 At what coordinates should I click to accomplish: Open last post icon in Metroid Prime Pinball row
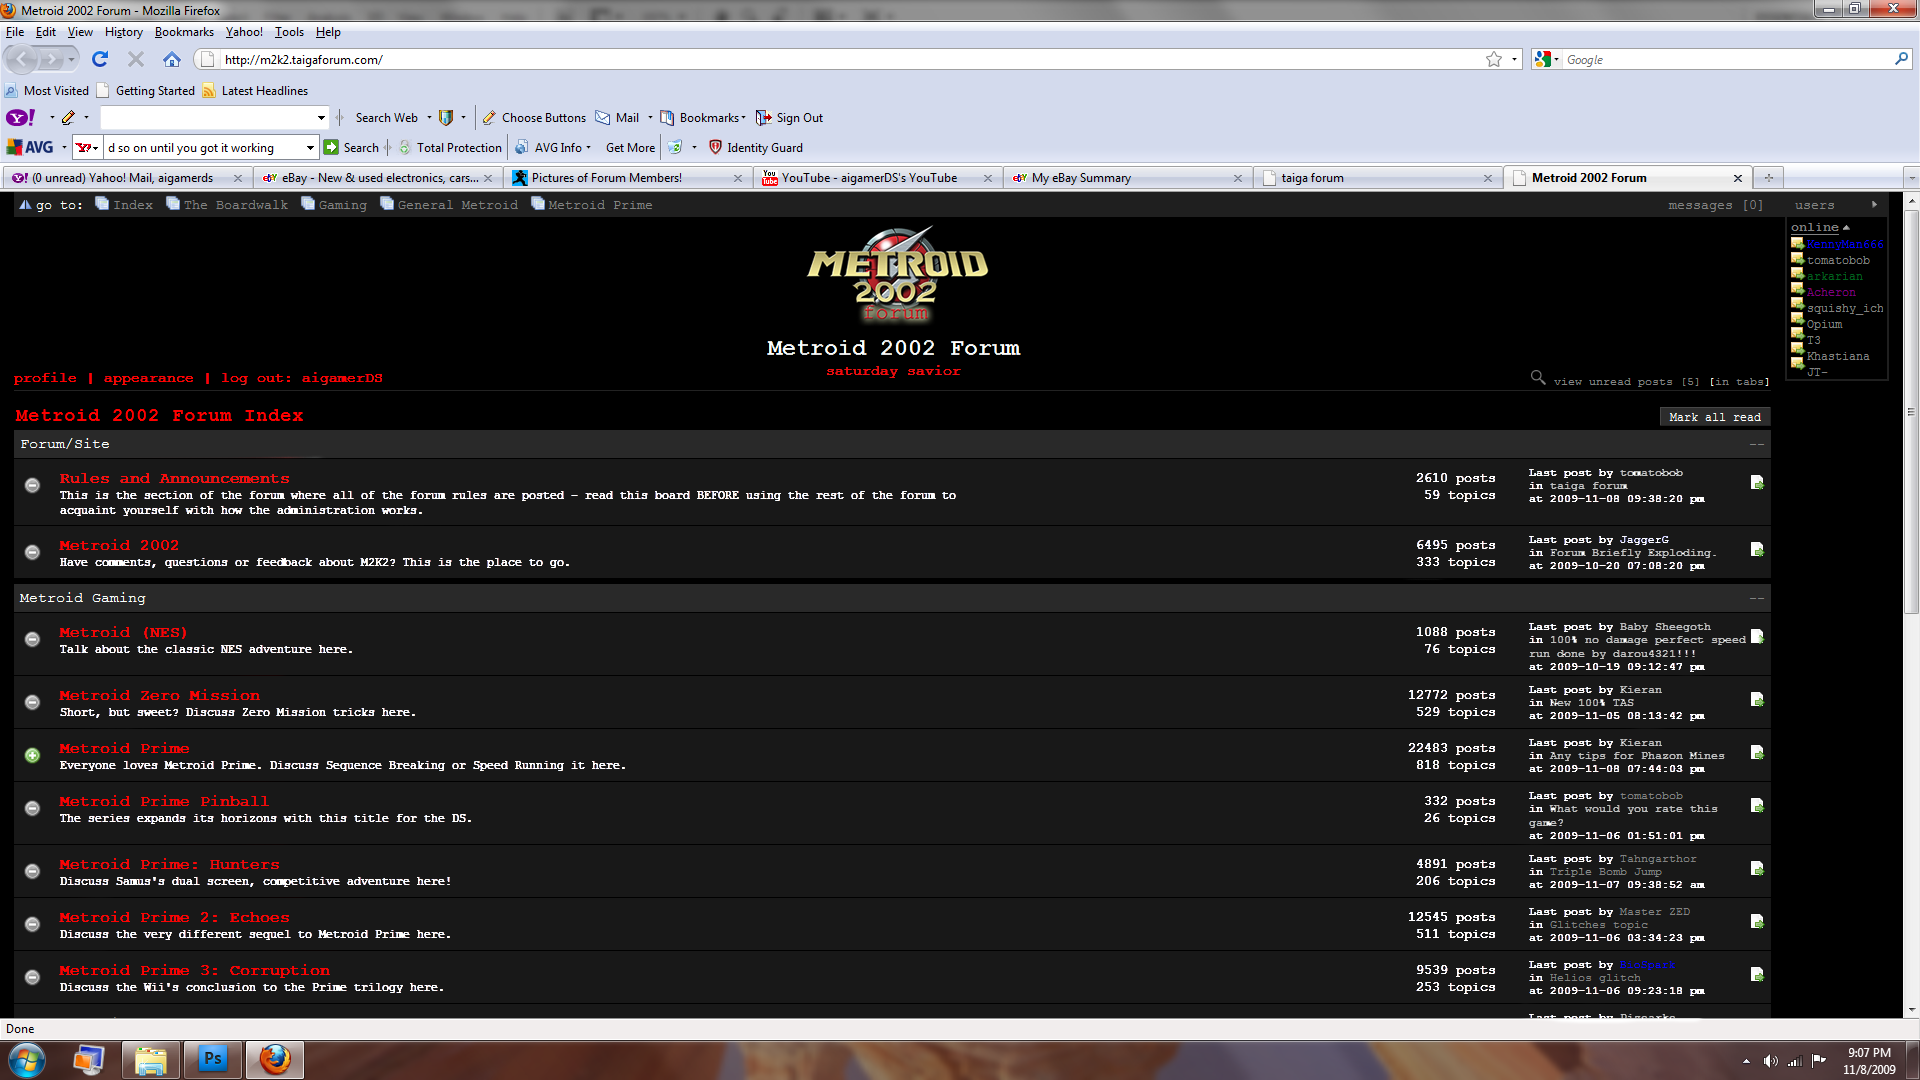pyautogui.click(x=1757, y=806)
